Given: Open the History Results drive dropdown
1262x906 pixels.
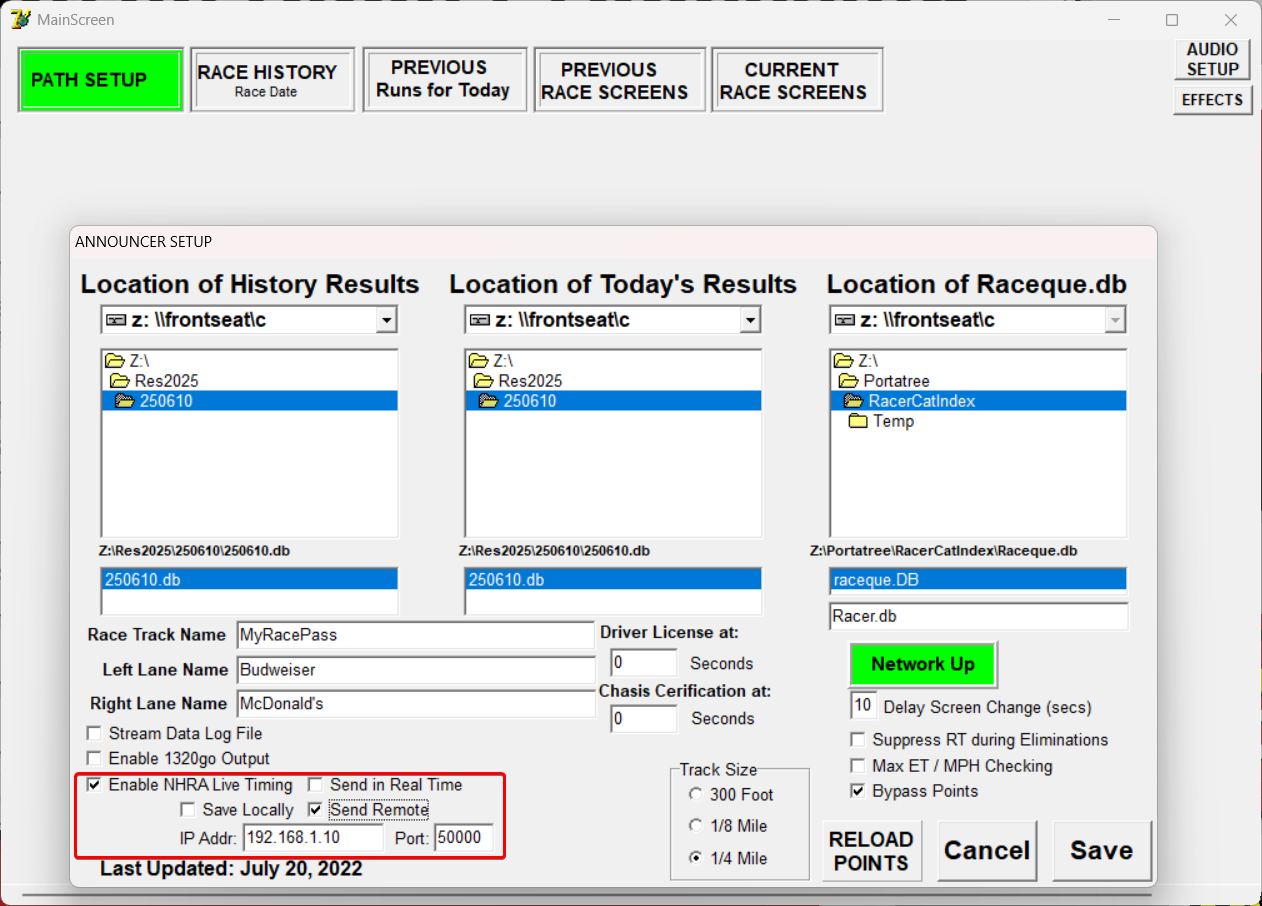Looking at the screenshot, I should 387,319.
